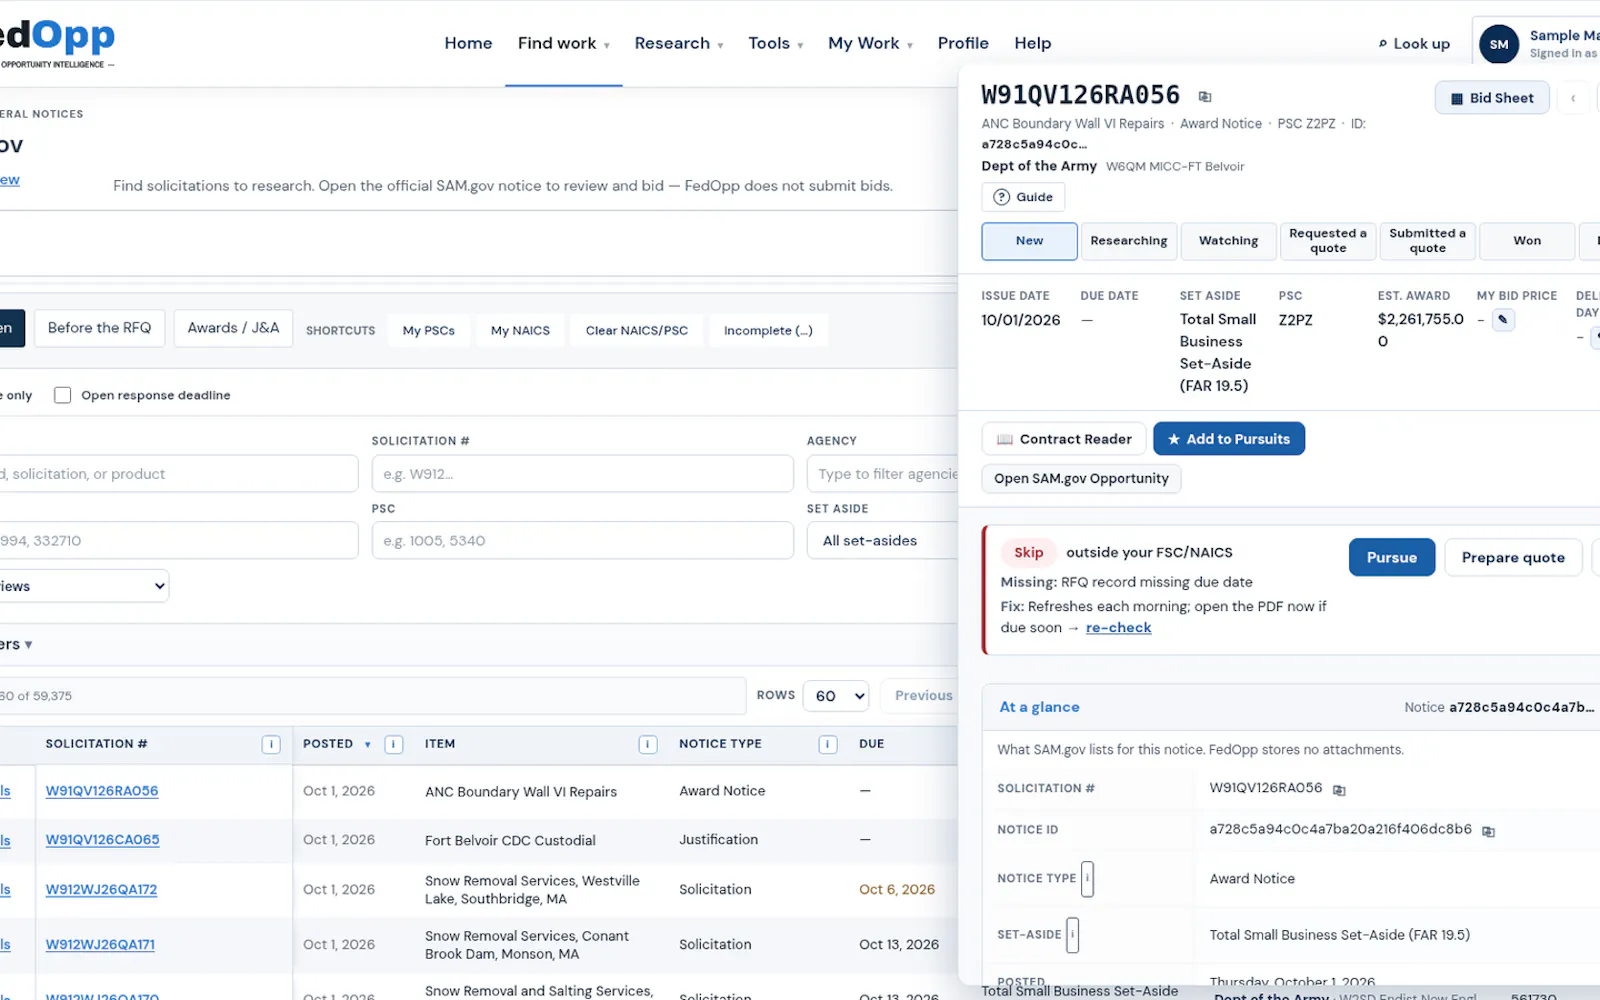Open the Guide help button
1600x1000 pixels.
pos(1023,197)
